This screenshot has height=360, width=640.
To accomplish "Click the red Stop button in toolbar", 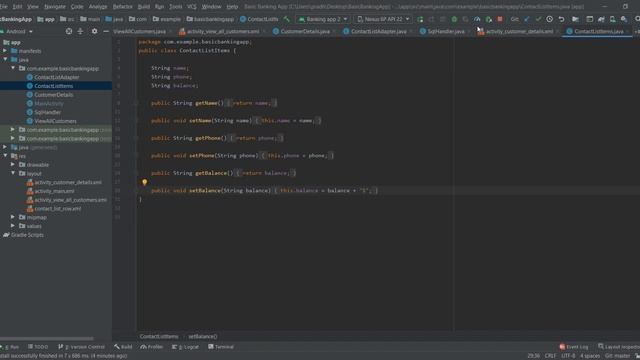I will [500, 19].
